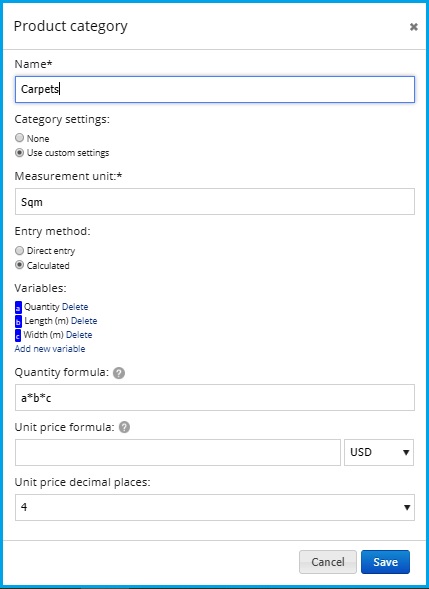
Task: Select Use custom settings option
Action: 19,153
